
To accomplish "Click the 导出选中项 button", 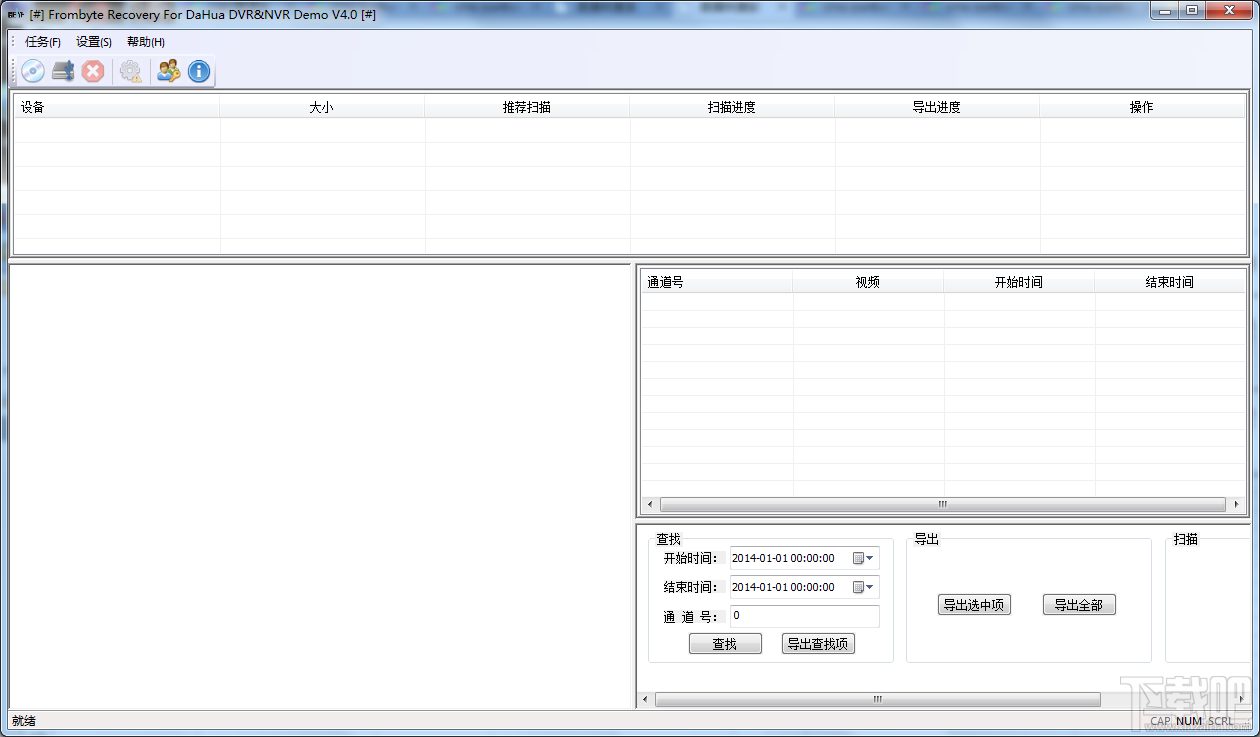I will (x=974, y=605).
